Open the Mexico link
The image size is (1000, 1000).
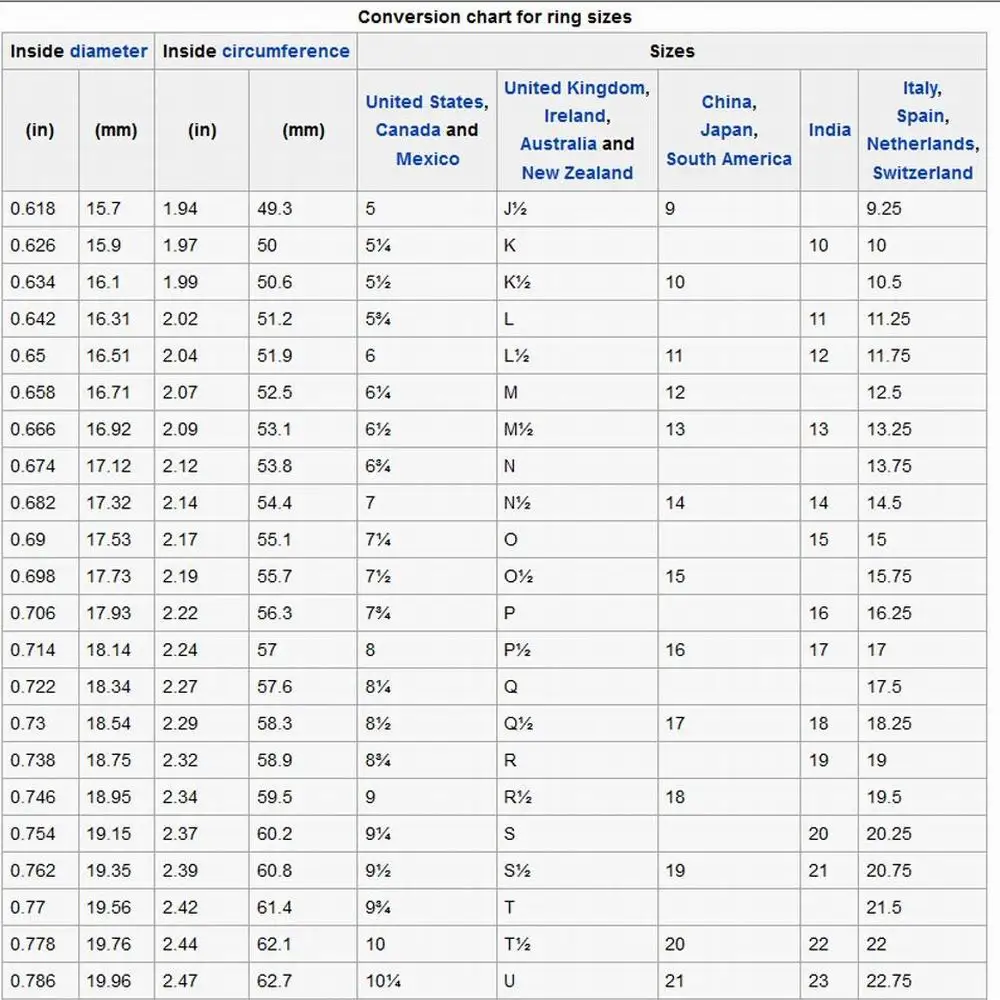(x=427, y=159)
